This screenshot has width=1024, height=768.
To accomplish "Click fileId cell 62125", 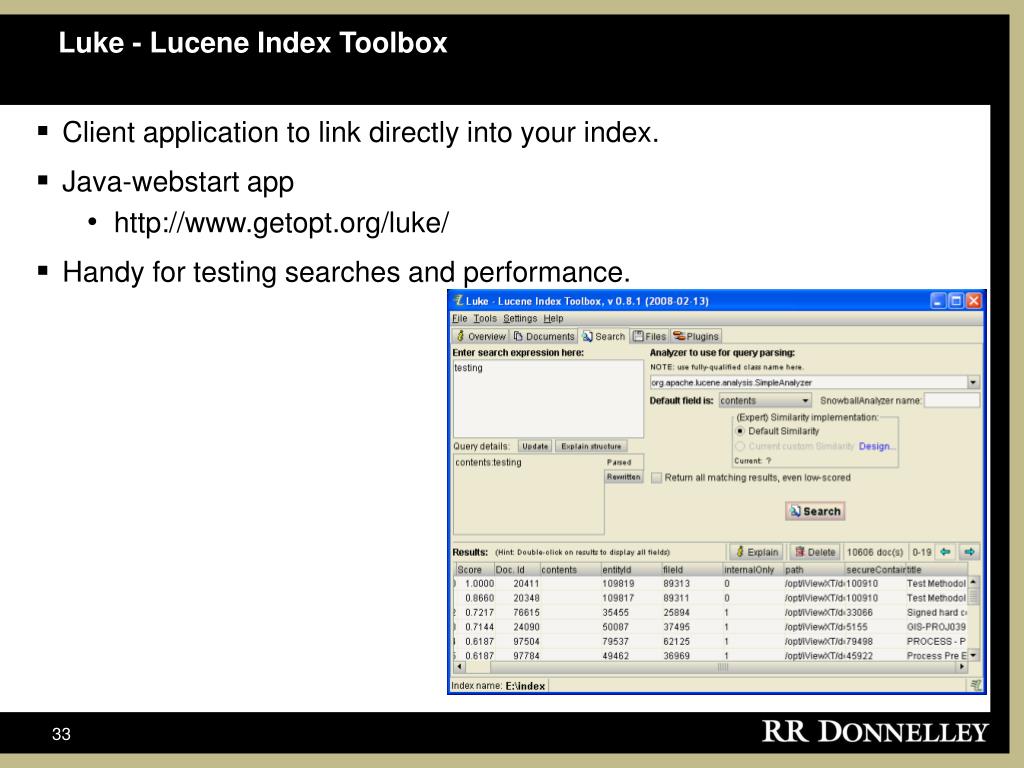I will [676, 641].
